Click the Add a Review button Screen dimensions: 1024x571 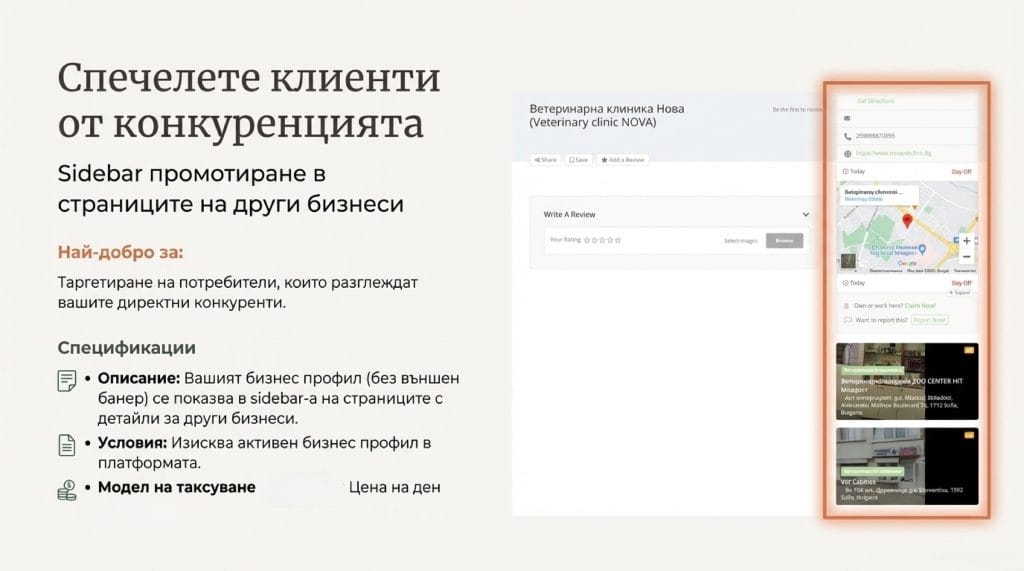coord(622,159)
